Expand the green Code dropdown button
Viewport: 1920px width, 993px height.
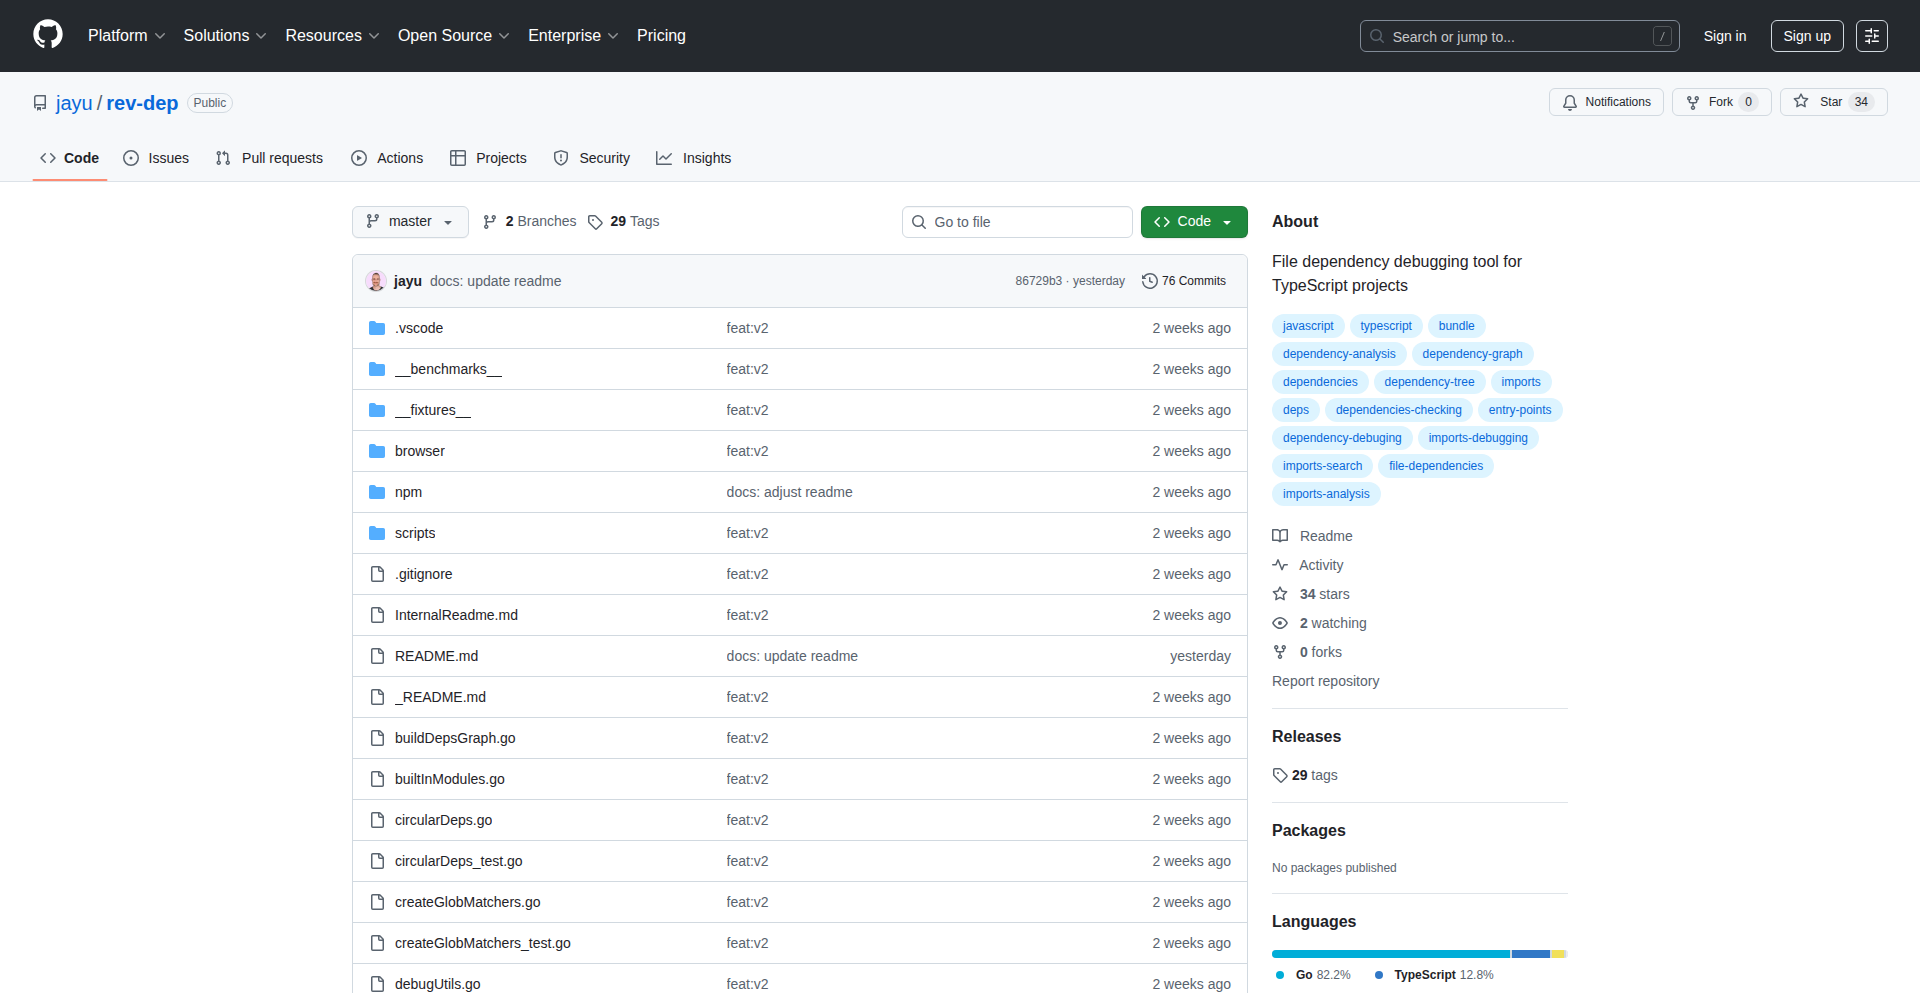click(1193, 222)
